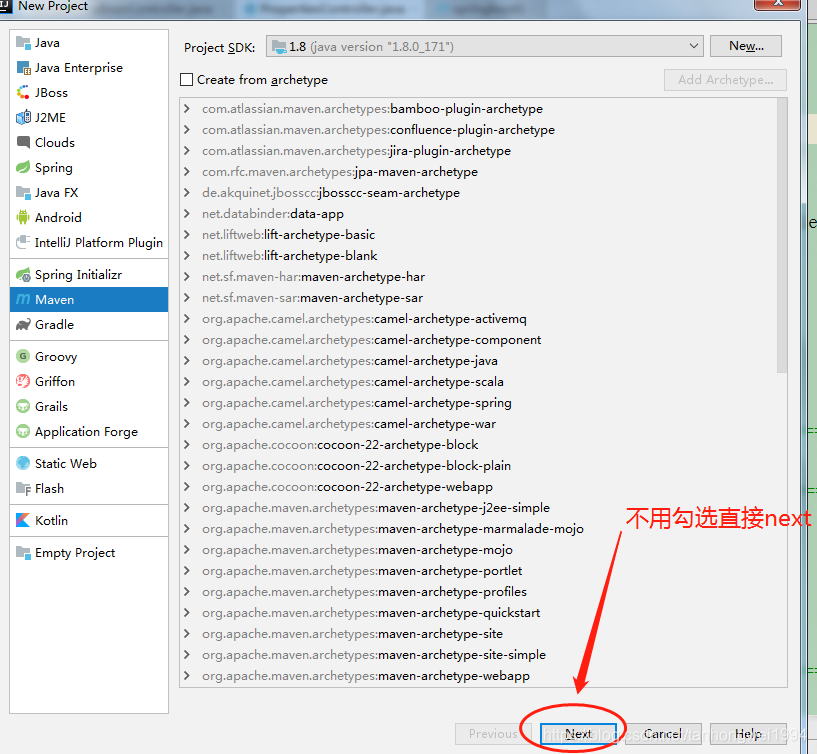
Task: Pick the Clouds icon
Action: (x=23, y=142)
